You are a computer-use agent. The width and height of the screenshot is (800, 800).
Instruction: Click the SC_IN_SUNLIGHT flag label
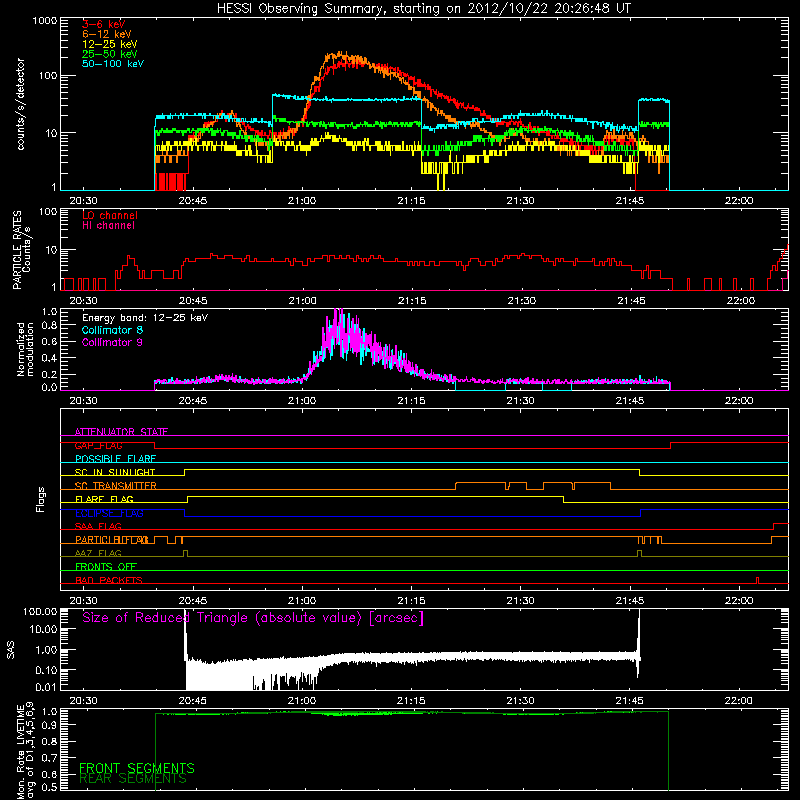[115, 472]
